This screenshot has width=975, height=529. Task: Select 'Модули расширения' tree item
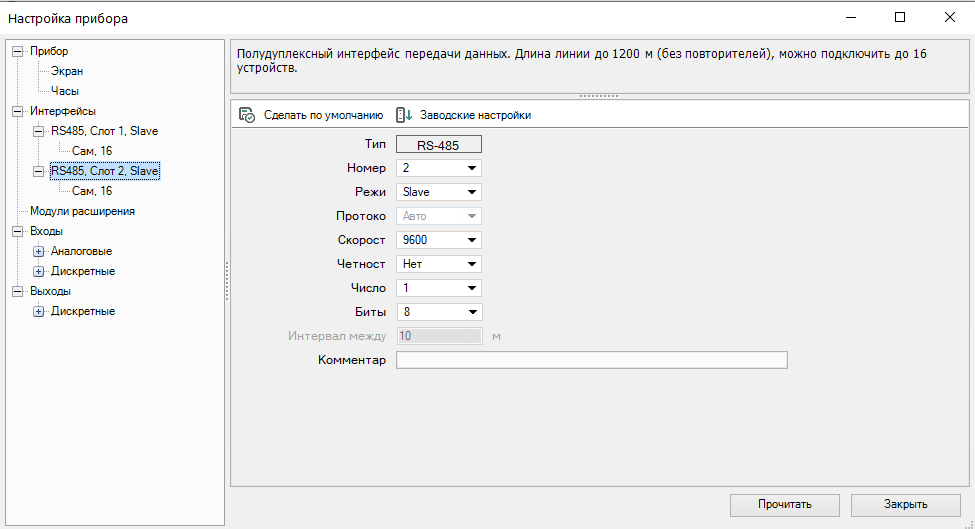82,211
